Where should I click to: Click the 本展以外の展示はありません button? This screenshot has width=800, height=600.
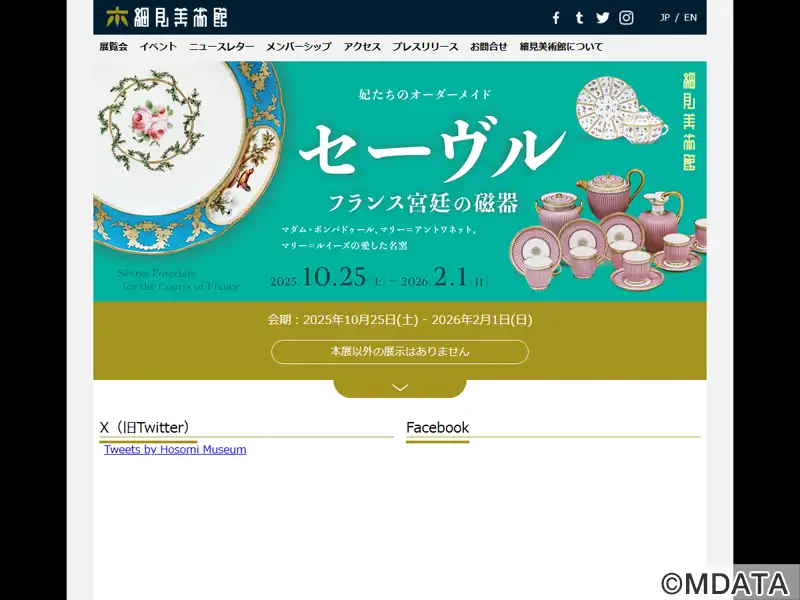tap(400, 352)
